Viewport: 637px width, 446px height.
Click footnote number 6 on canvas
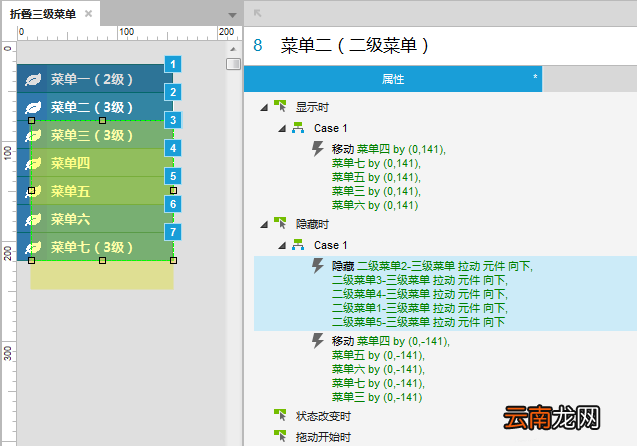pyautogui.click(x=173, y=204)
